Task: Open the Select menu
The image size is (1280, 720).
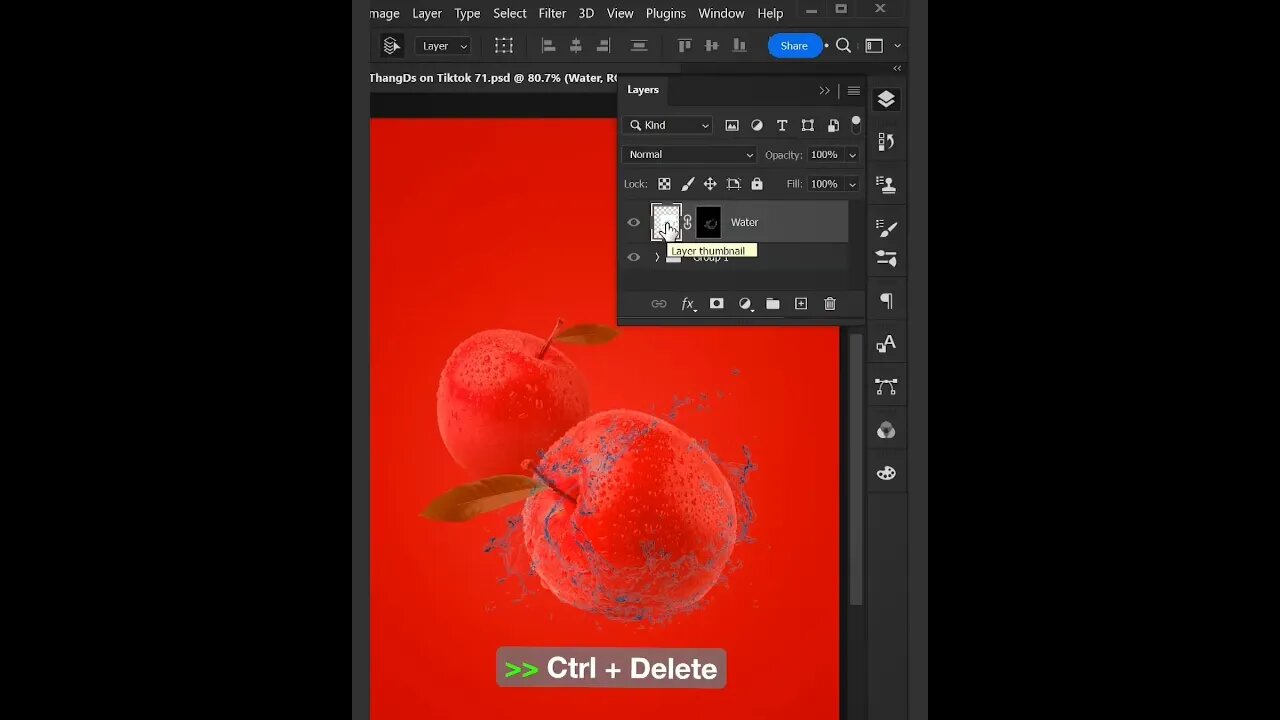Action: [509, 13]
